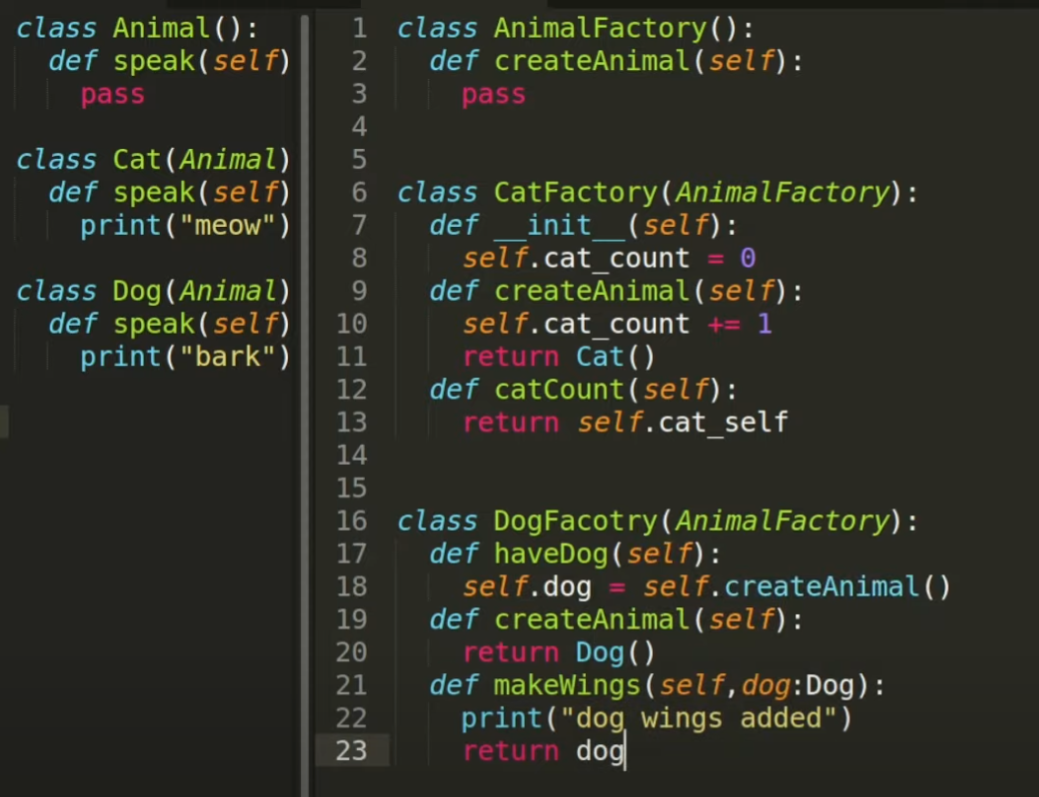The height and width of the screenshot is (797, 1039).
Task: Click the left pane's vertical scrollbar
Action: coord(305,404)
